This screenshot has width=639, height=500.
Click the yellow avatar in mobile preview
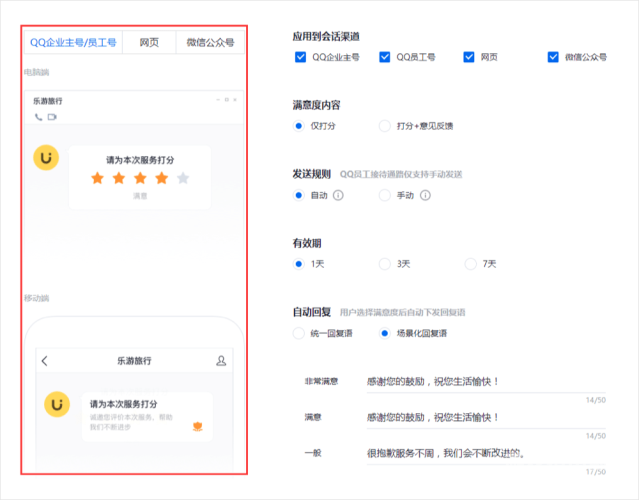57,405
